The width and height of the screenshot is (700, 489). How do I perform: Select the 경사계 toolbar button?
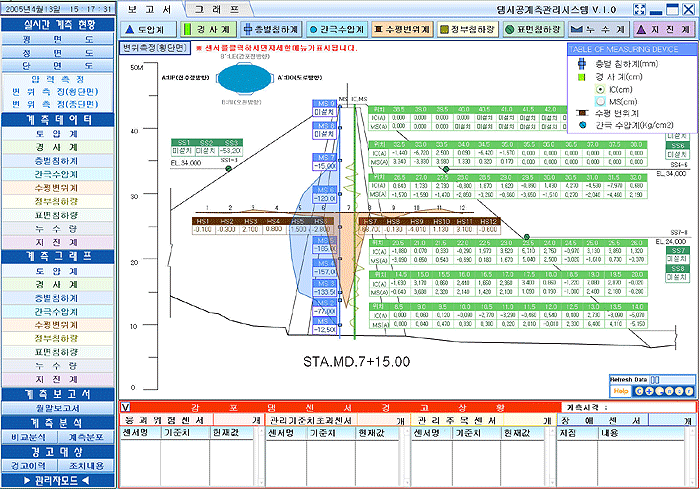(x=213, y=30)
